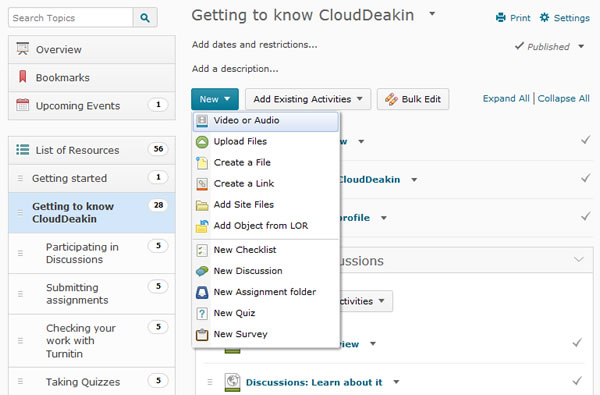This screenshot has width=600, height=395.
Task: Click the completion checkmark in the CloudDeakin topic row
Action: [585, 178]
